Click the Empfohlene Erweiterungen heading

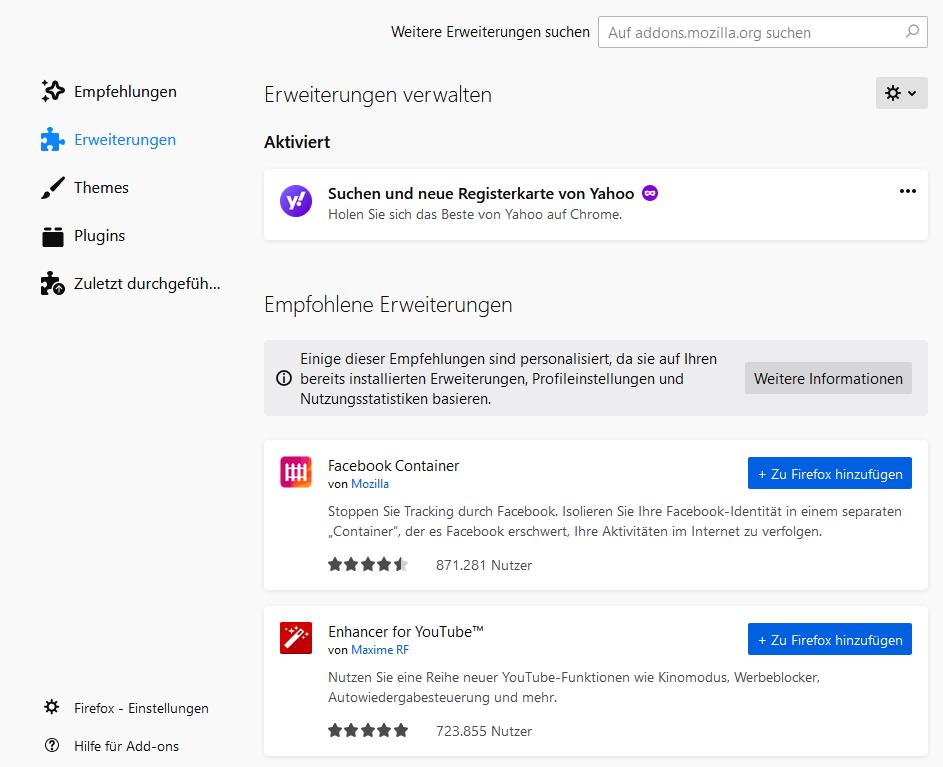(388, 304)
